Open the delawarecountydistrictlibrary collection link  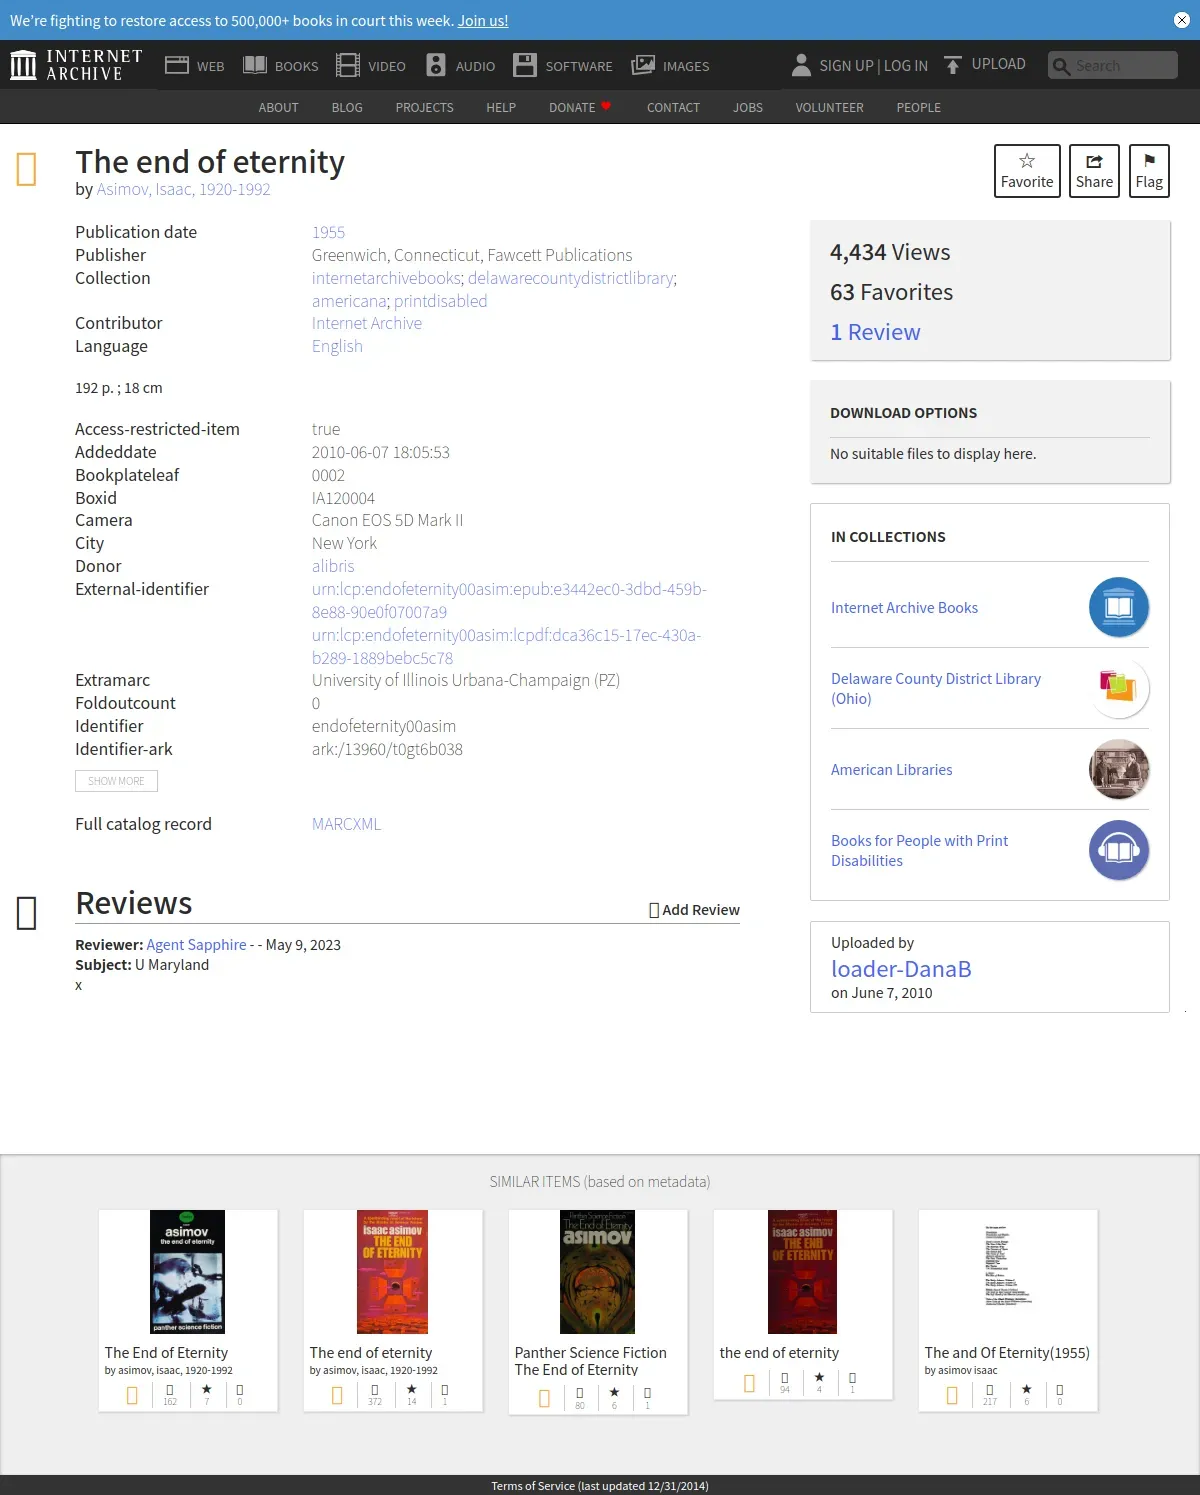pyautogui.click(x=571, y=278)
